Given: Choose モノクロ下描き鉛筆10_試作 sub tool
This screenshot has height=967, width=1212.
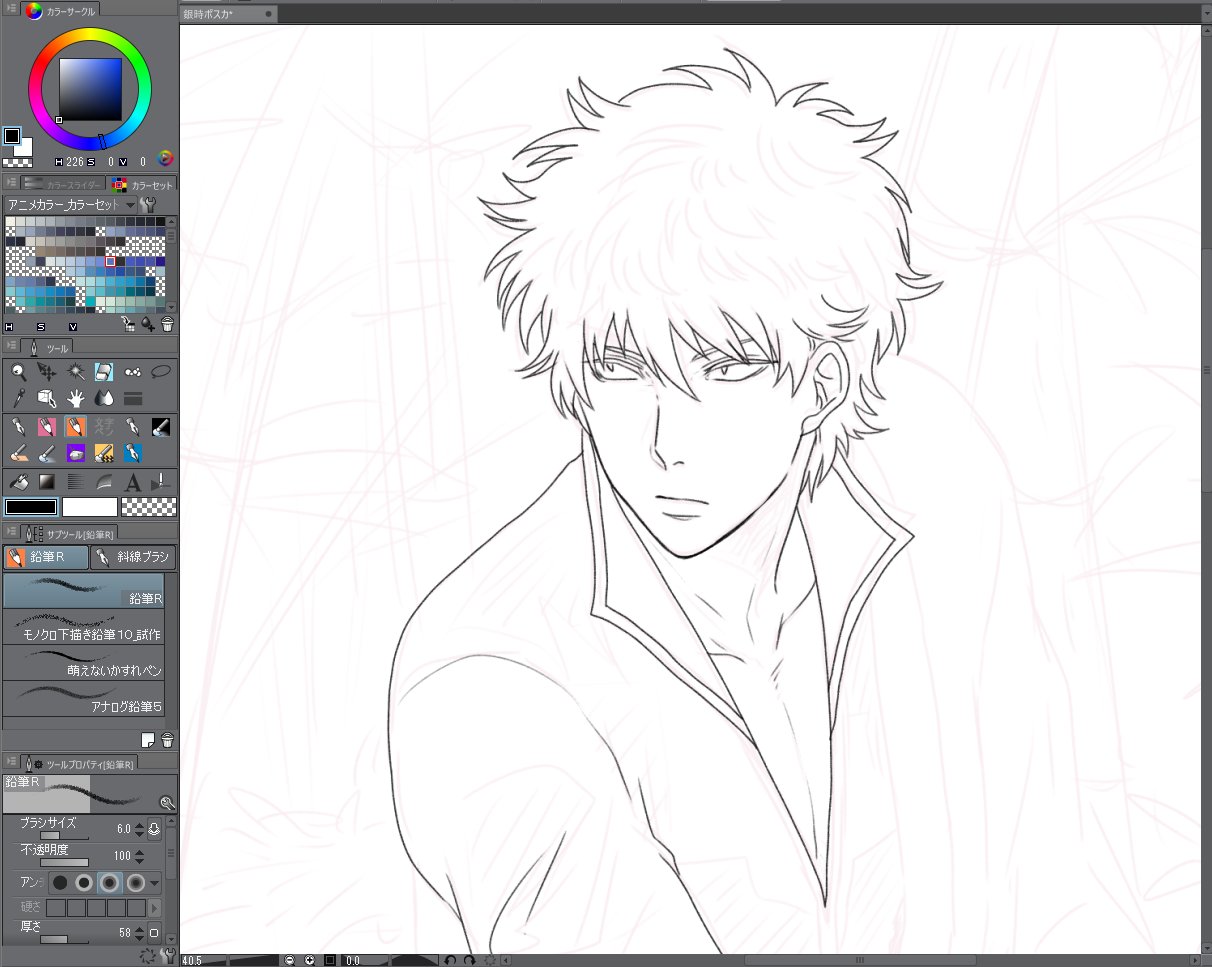Looking at the screenshot, I should pos(84,626).
